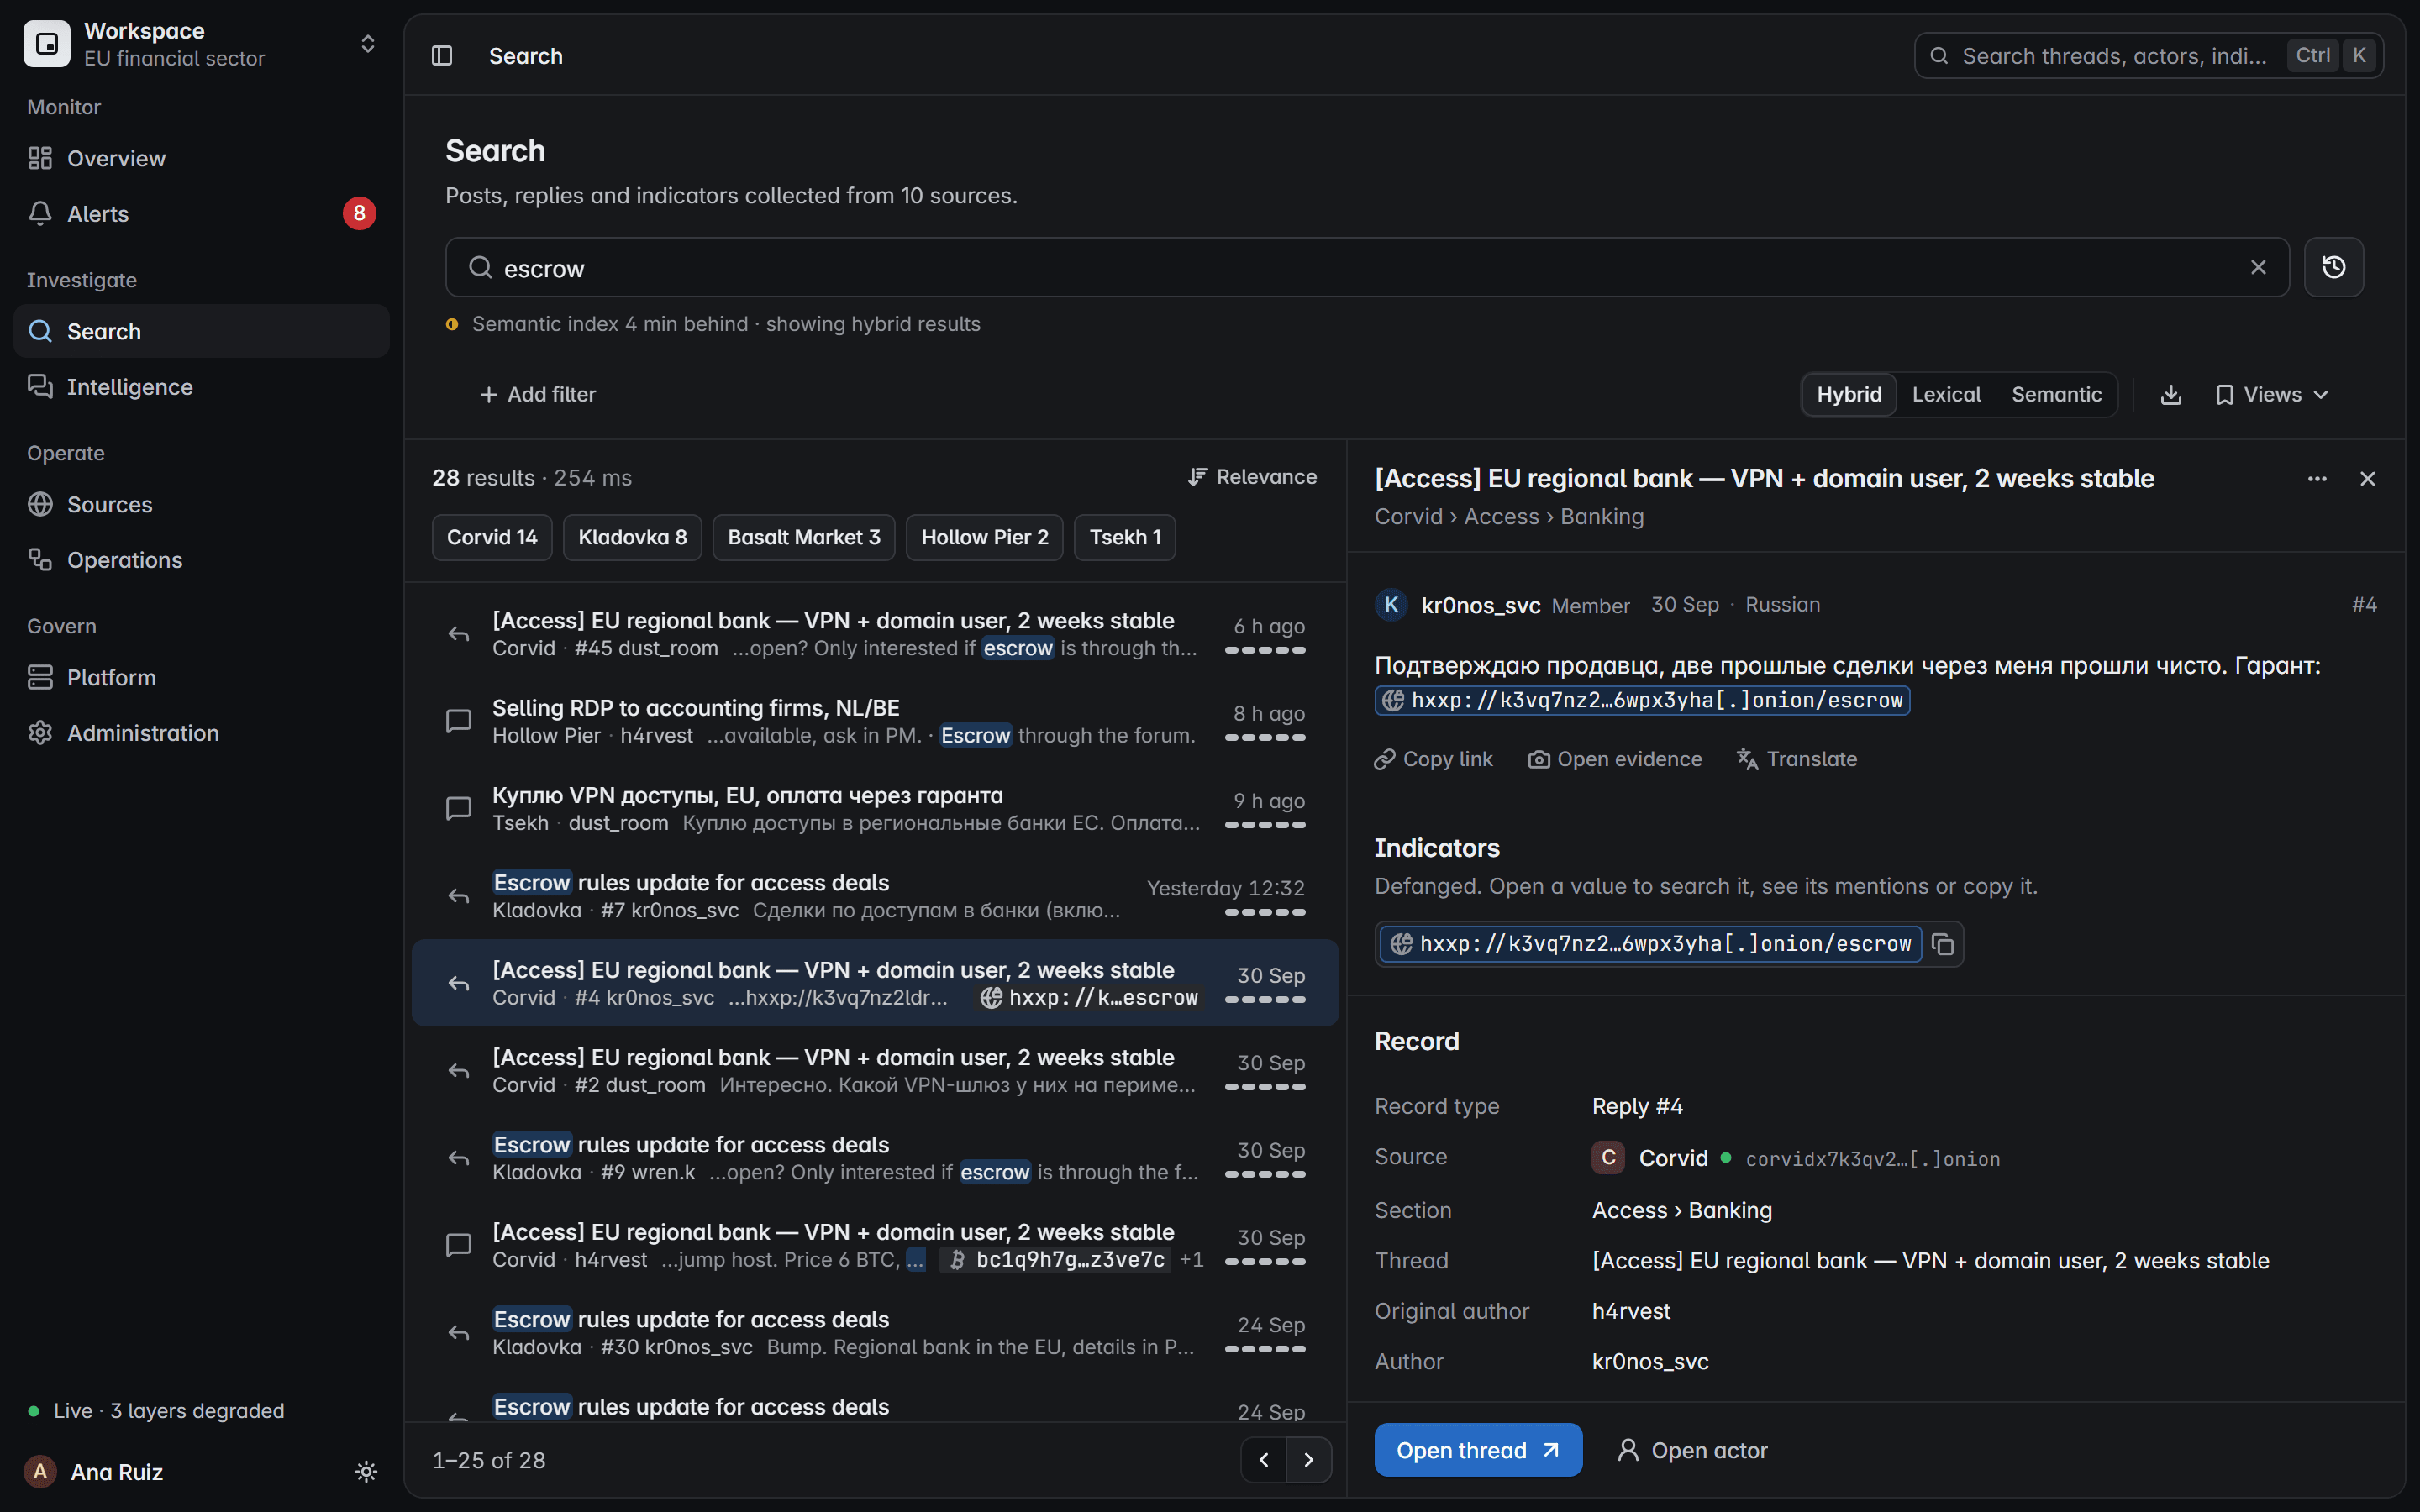This screenshot has width=2420, height=1512.
Task: Open Platform settings
Action: click(201, 677)
